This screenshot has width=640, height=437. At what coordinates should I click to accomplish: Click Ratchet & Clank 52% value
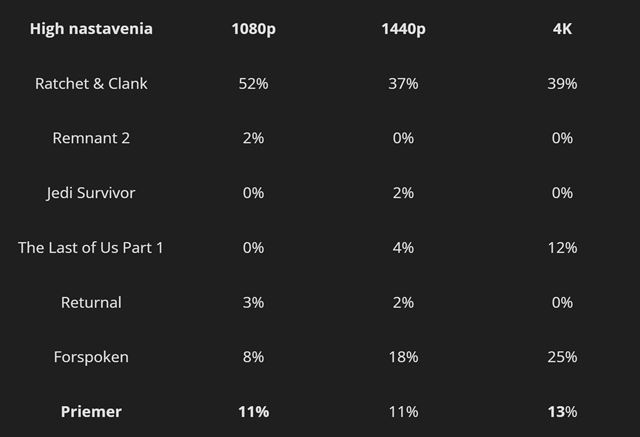[253, 84]
